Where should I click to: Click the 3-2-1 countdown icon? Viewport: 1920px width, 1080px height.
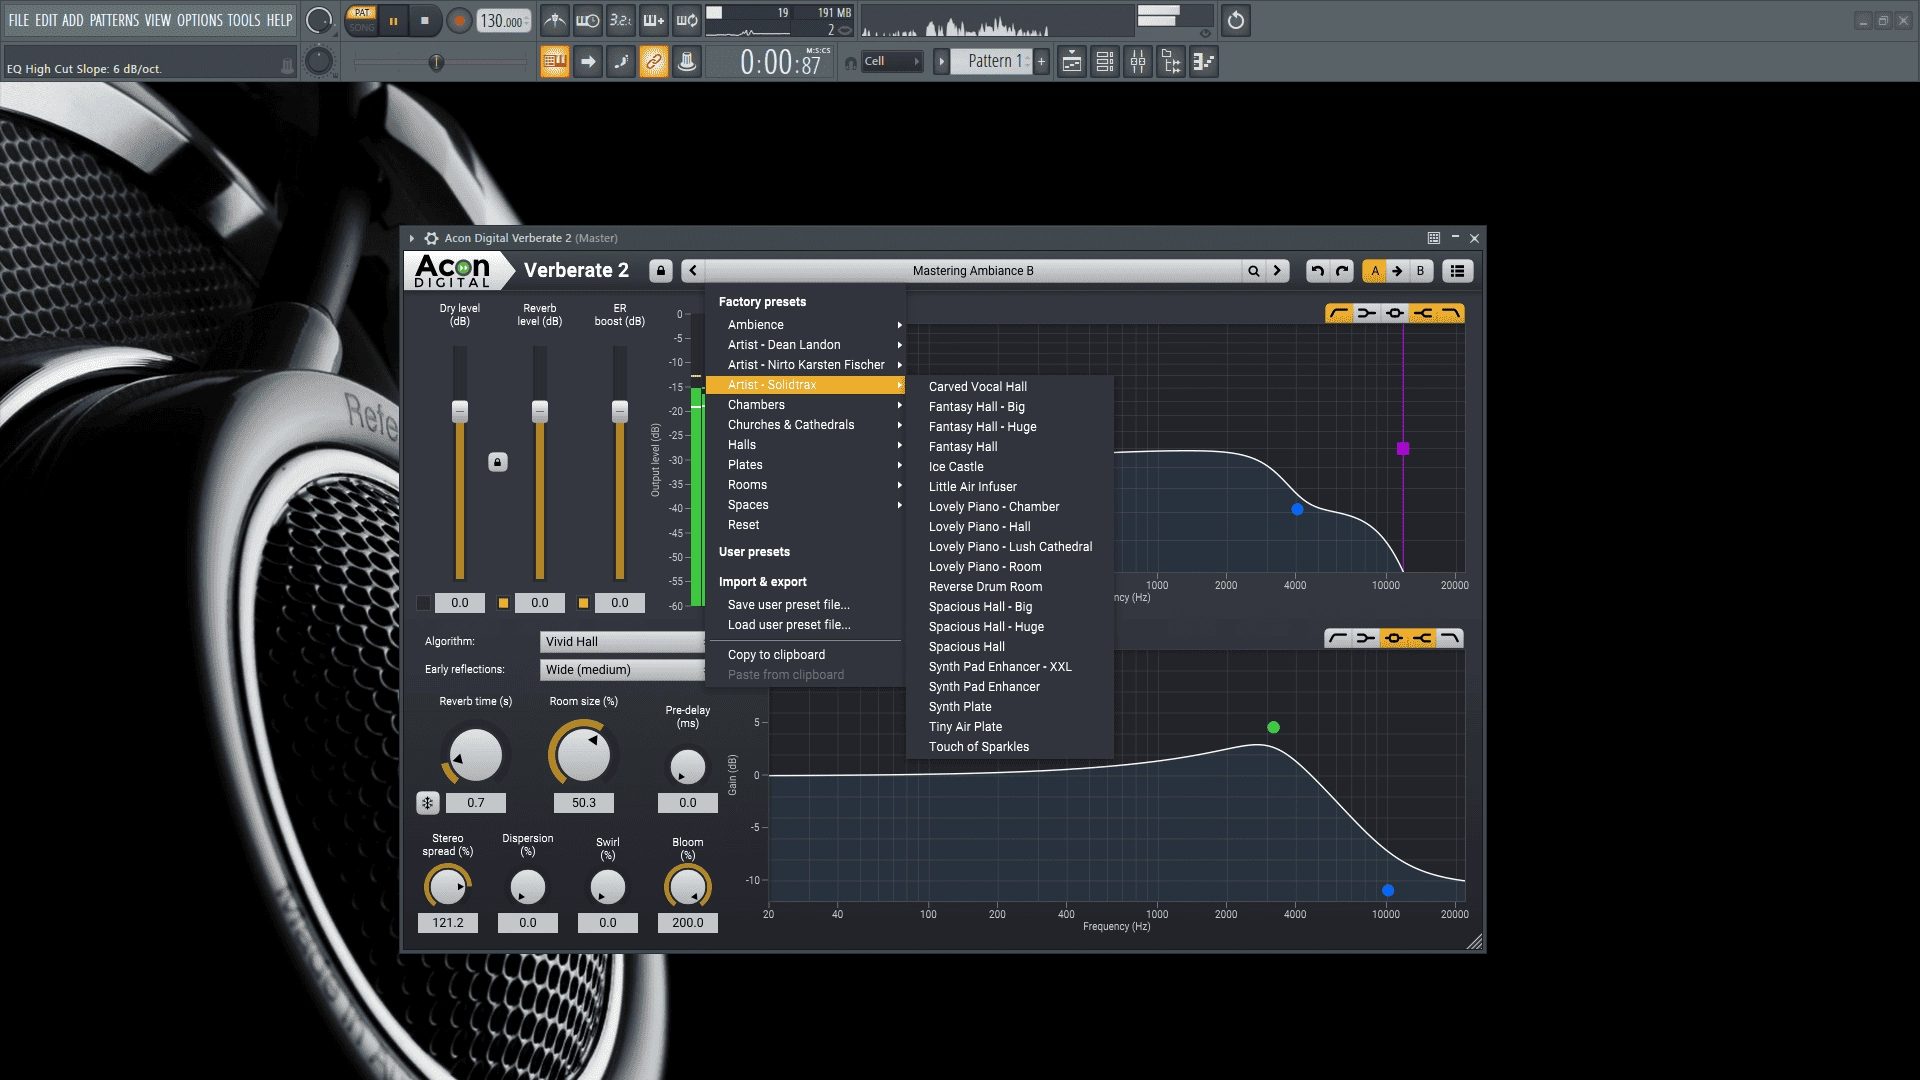coord(621,20)
